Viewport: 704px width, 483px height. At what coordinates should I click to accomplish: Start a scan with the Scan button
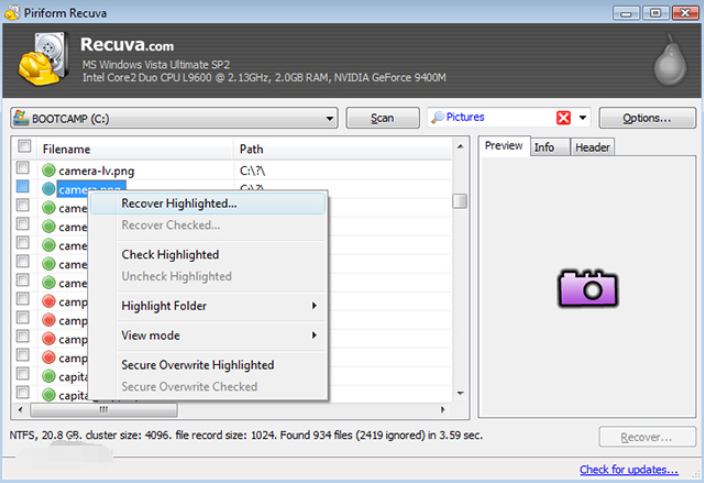click(383, 118)
